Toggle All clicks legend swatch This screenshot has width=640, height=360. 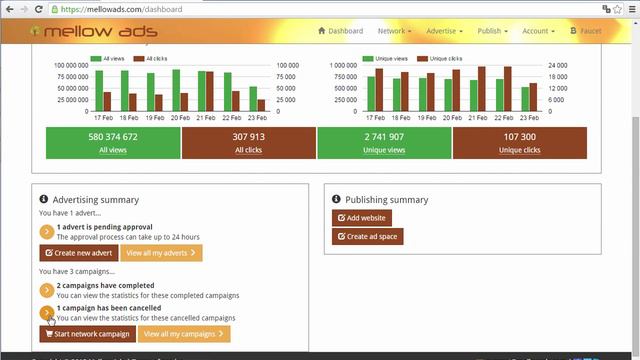(139, 59)
